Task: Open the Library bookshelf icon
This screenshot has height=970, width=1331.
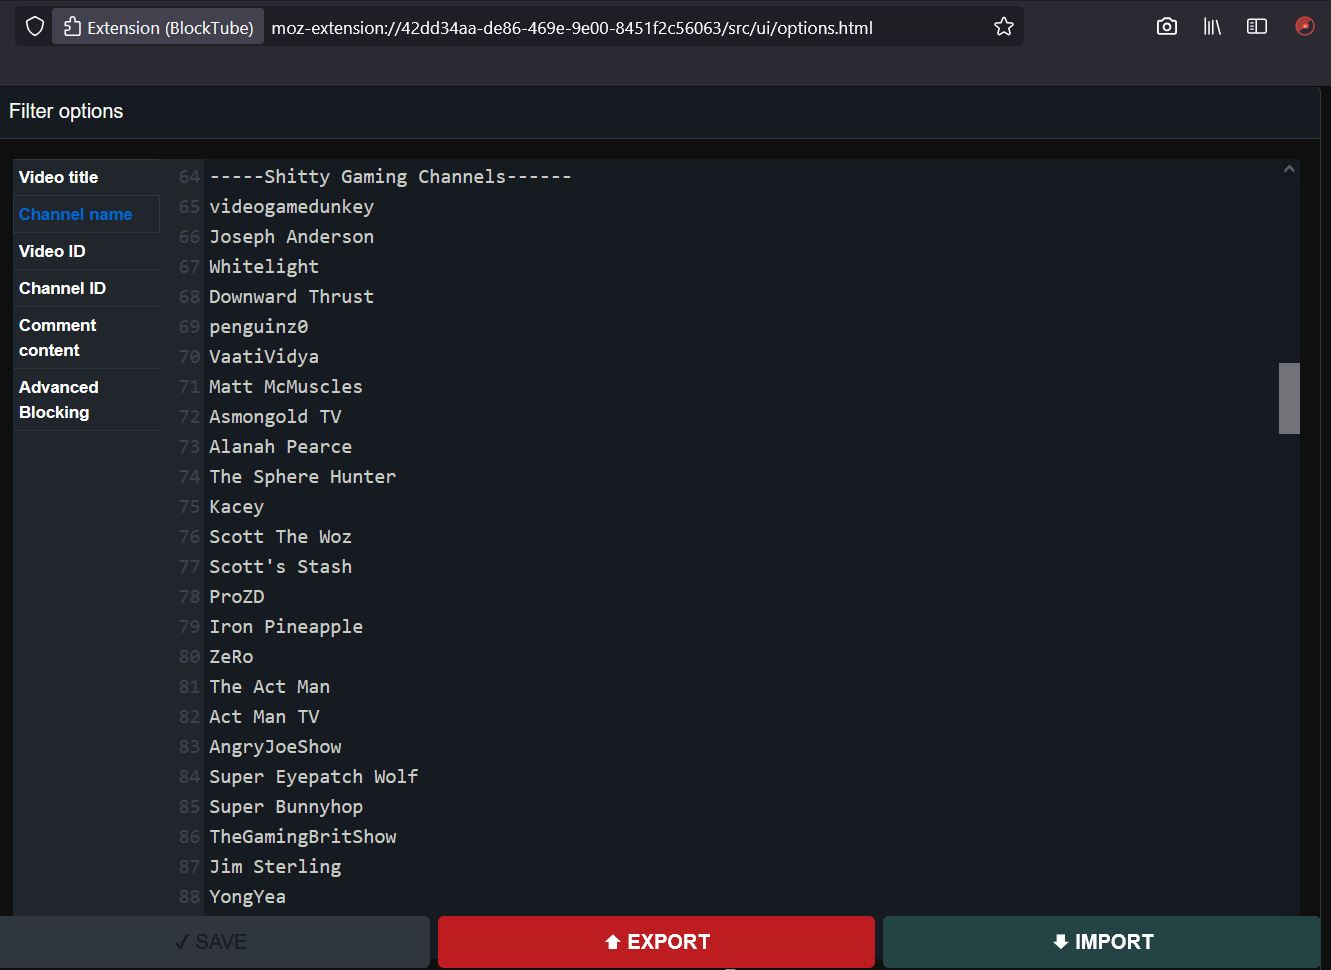Action: pyautogui.click(x=1212, y=27)
